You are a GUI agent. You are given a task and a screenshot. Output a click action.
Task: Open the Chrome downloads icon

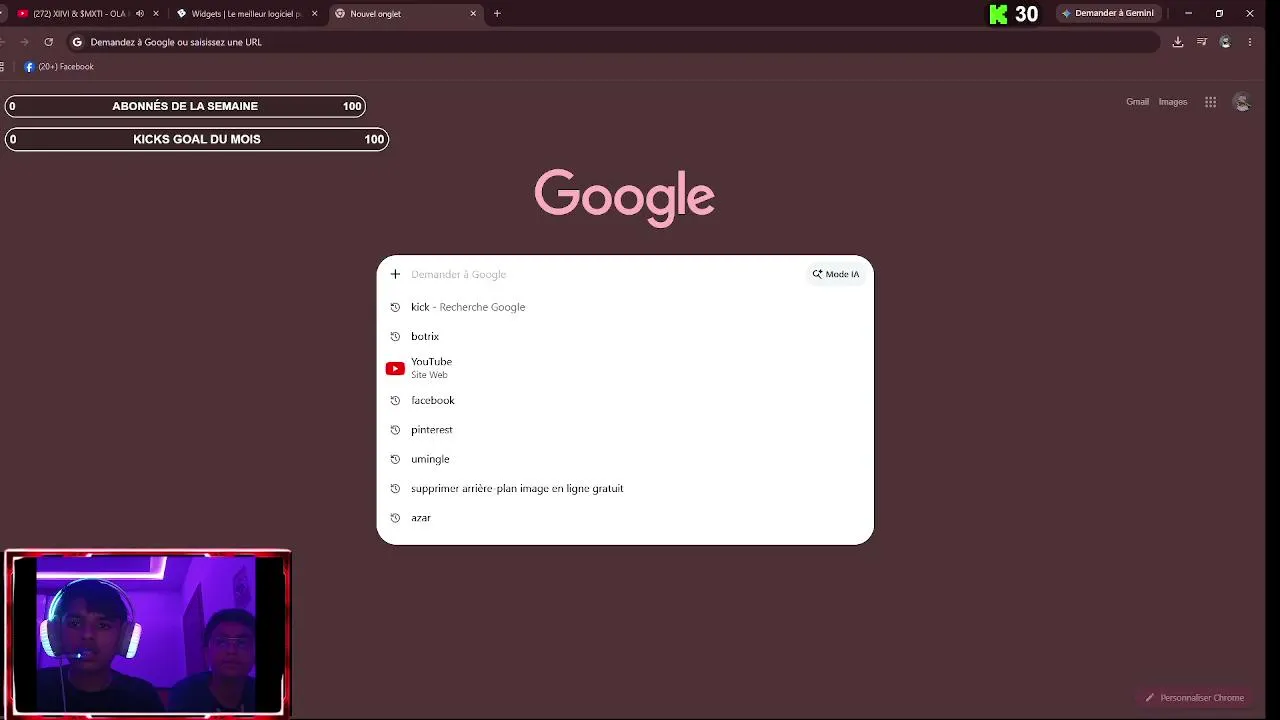coord(1178,42)
